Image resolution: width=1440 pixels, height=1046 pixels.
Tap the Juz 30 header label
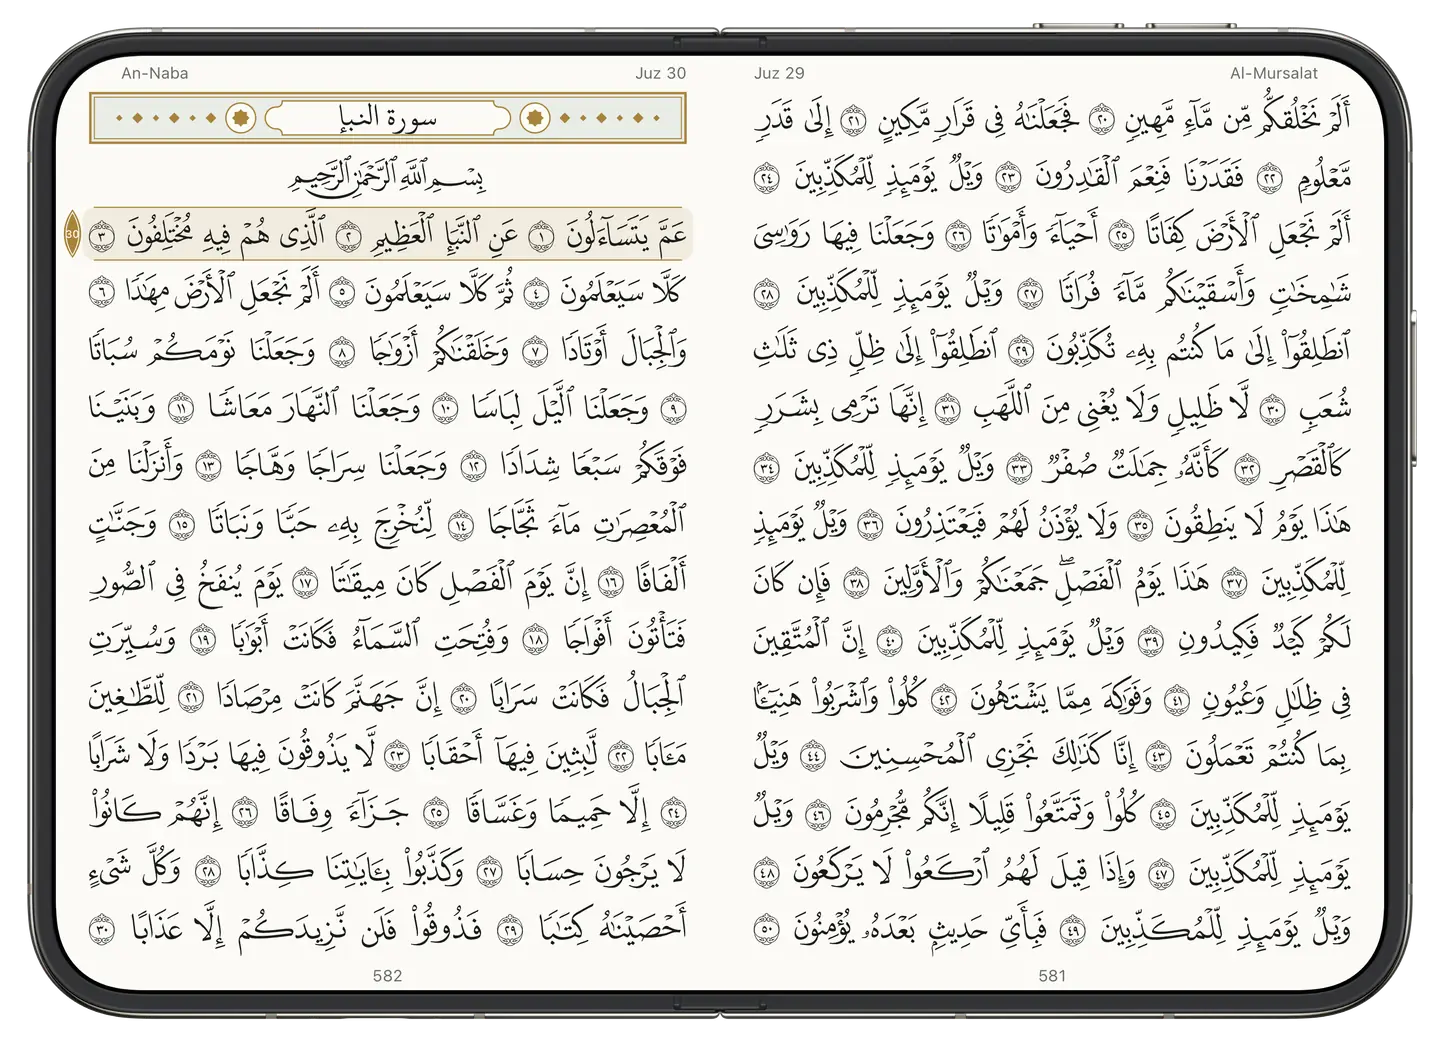click(x=661, y=73)
